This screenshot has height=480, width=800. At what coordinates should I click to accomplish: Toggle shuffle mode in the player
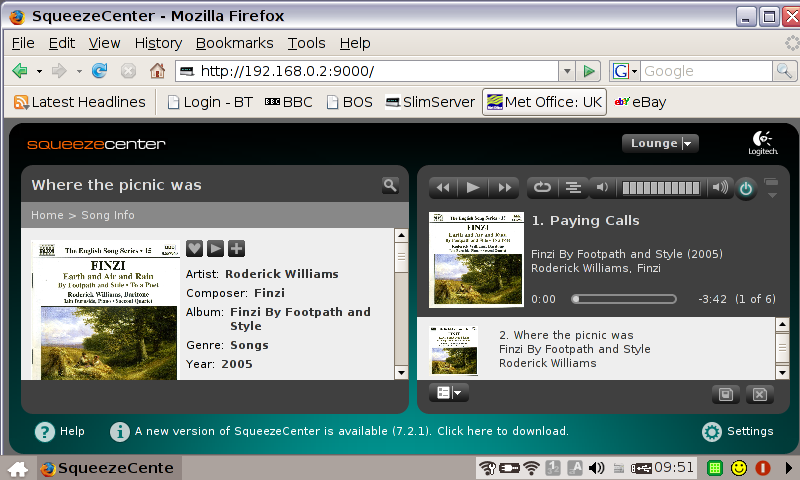[572, 187]
